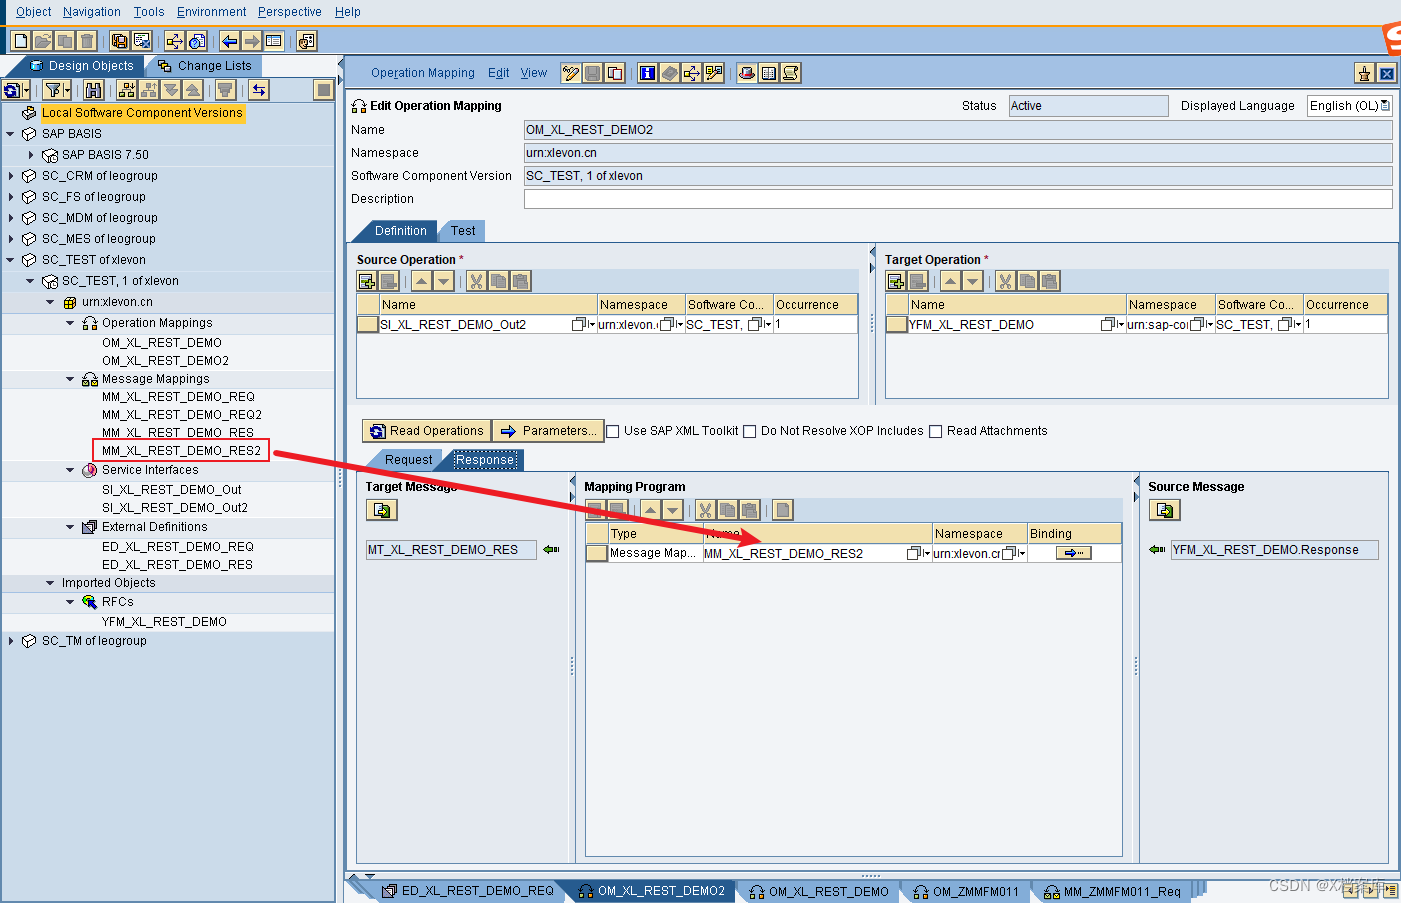Screen dimensions: 1401x903
Task: Click the new page icon in Mapping Program toolbar
Action: tap(783, 510)
